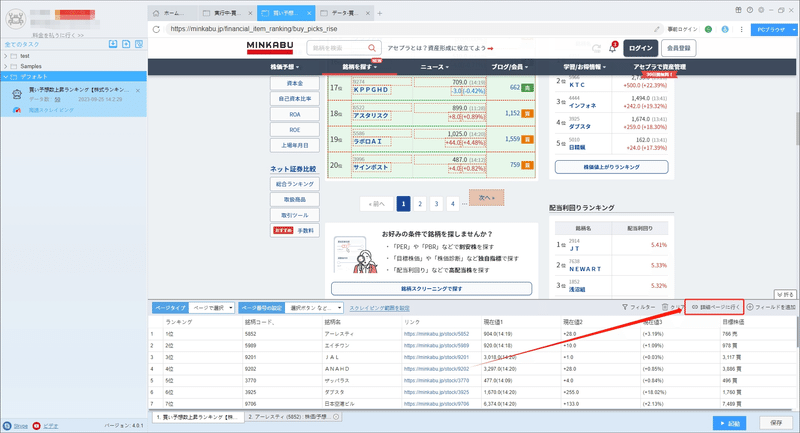Click the 折る collapse panel button
The width and height of the screenshot is (800, 433).
click(x=785, y=295)
